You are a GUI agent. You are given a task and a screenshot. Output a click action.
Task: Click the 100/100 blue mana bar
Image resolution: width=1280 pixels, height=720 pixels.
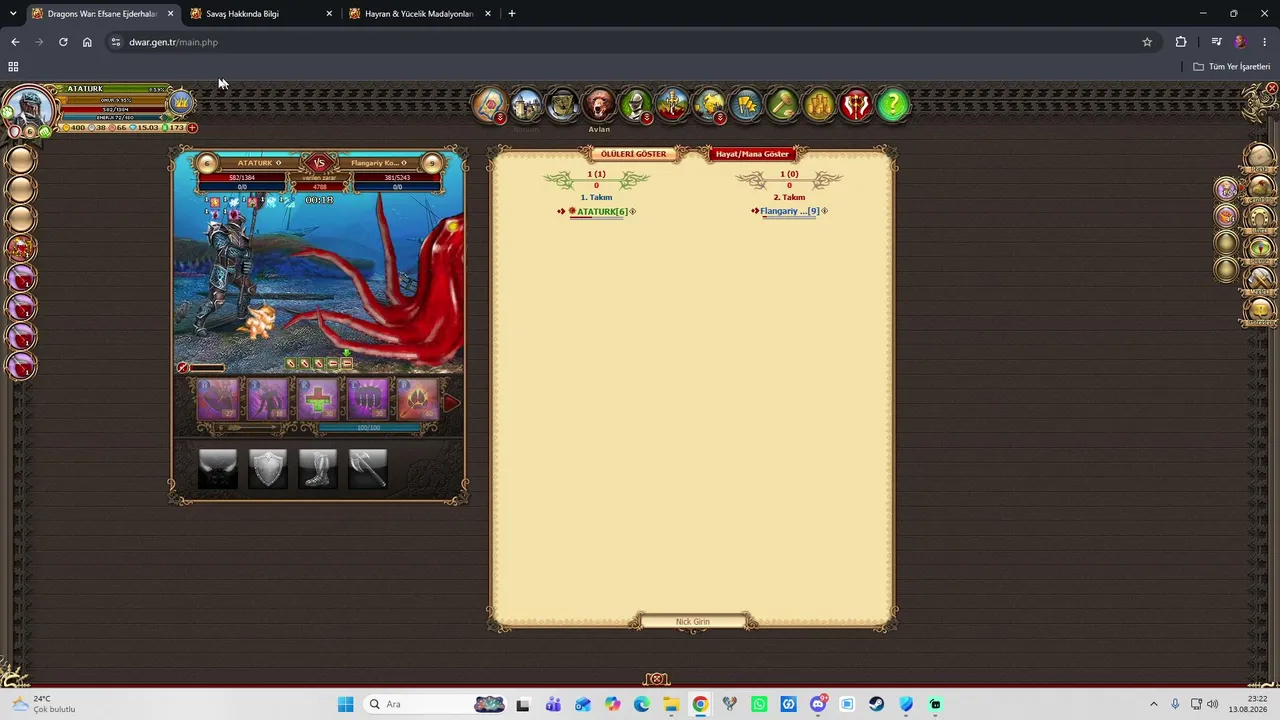point(369,428)
